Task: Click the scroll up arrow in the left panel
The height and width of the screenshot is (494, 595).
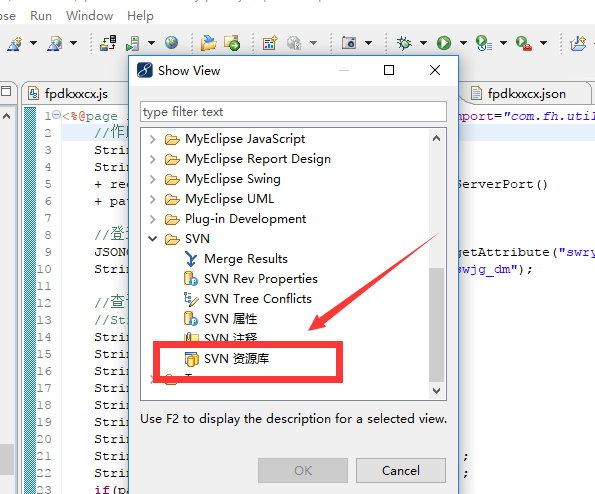Action: click(x=6, y=116)
